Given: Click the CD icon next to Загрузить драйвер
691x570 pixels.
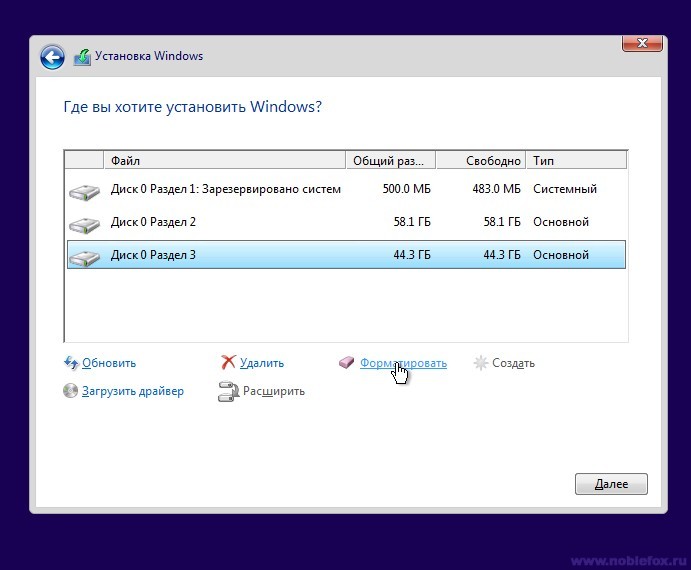Looking at the screenshot, I should tap(70, 391).
